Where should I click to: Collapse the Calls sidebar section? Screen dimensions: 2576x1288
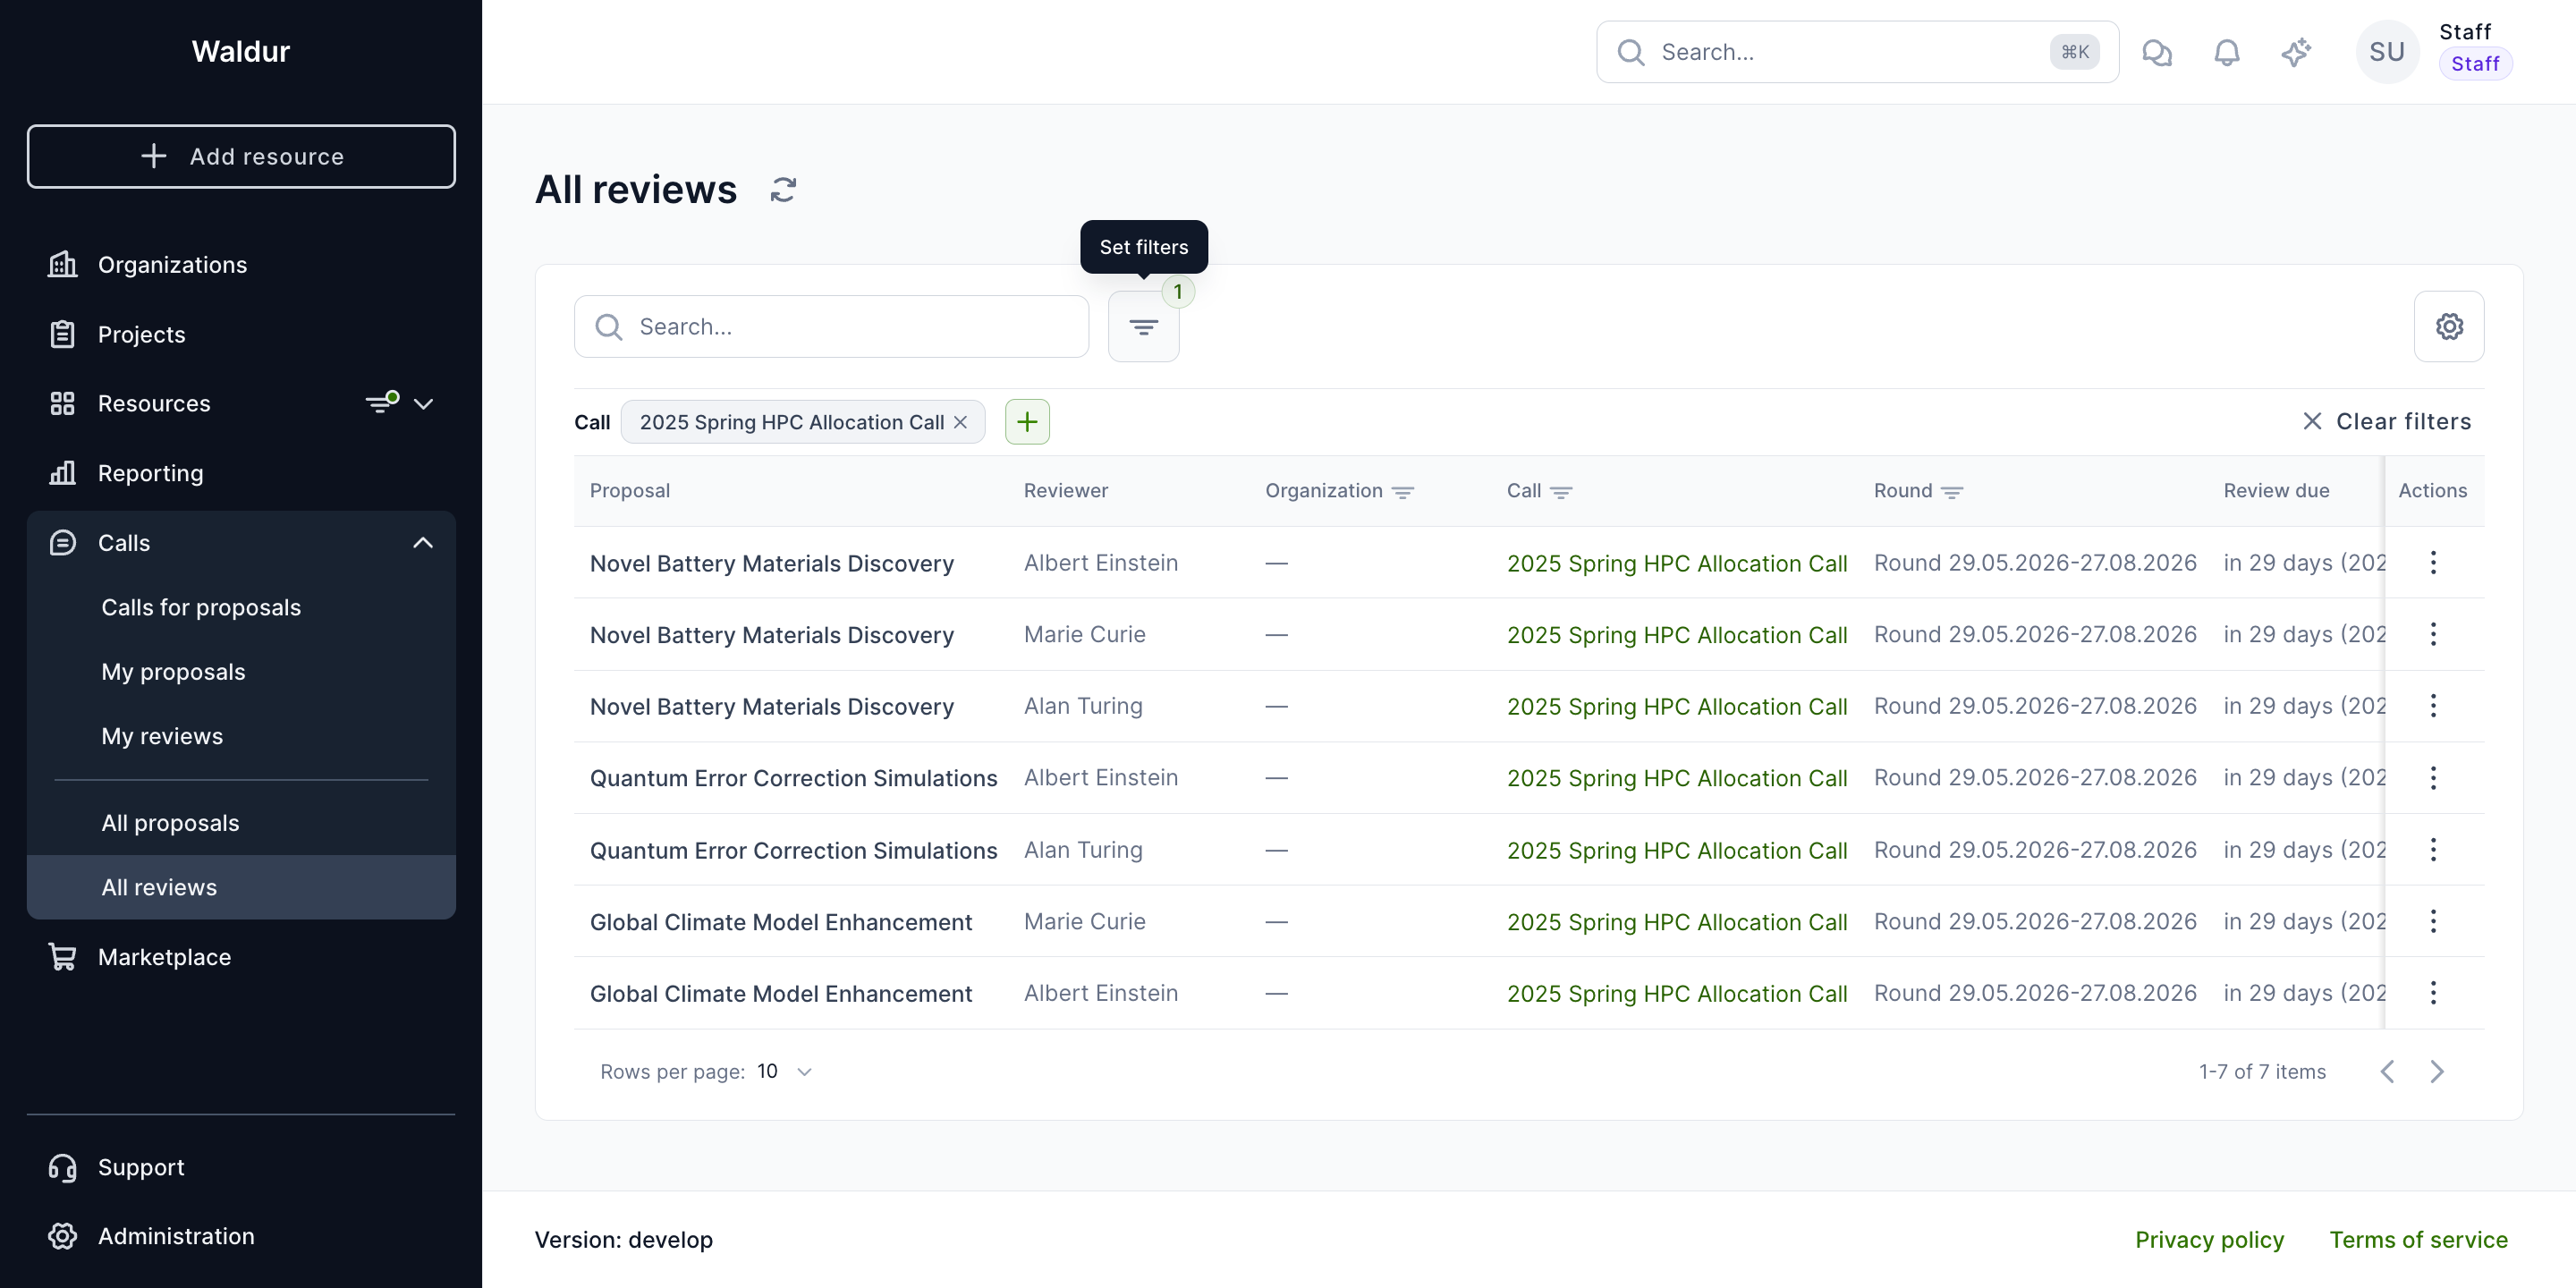tap(423, 542)
